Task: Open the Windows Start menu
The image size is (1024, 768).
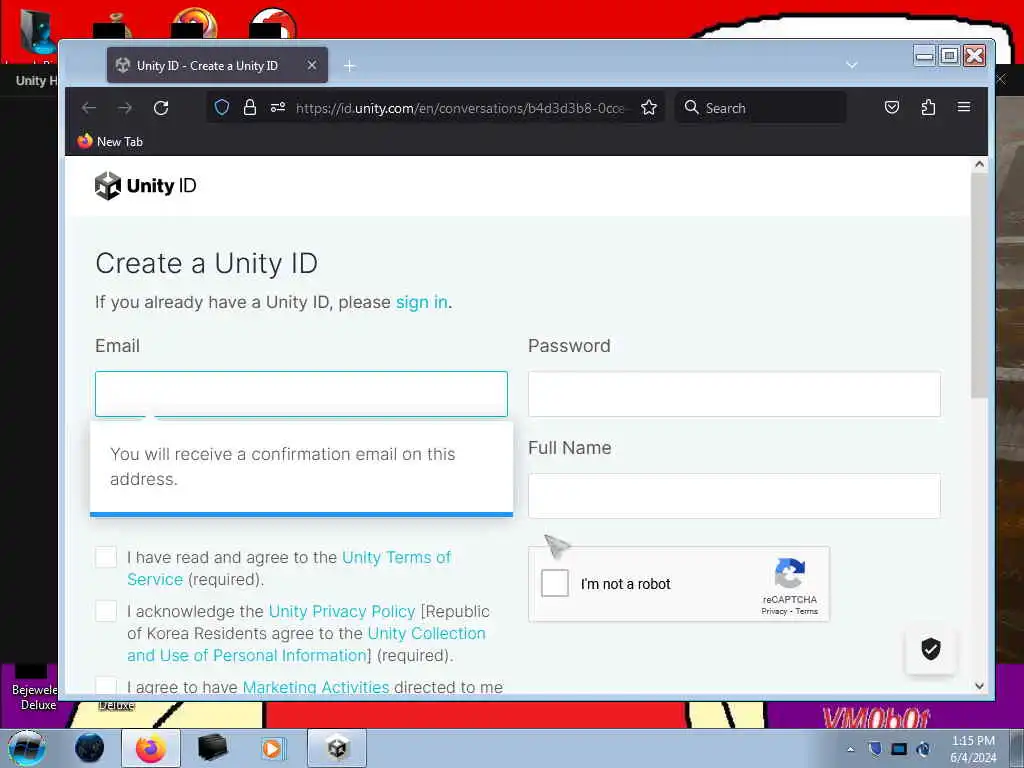Action: point(27,748)
